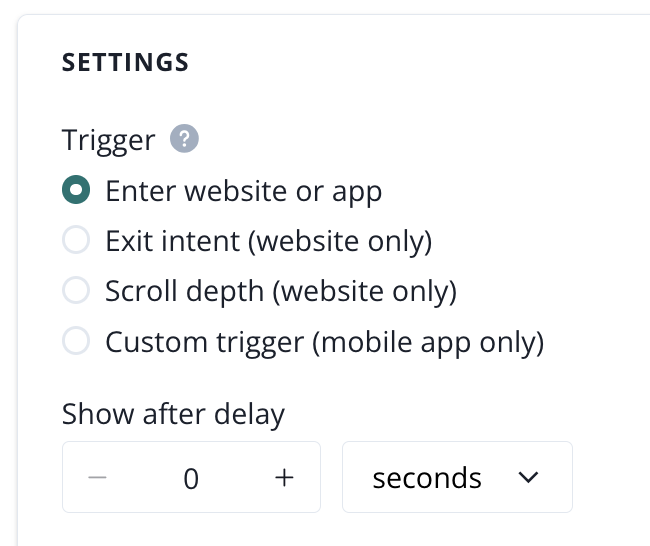Click the delay value input showing 0
The height and width of the screenshot is (546, 650).
point(191,479)
